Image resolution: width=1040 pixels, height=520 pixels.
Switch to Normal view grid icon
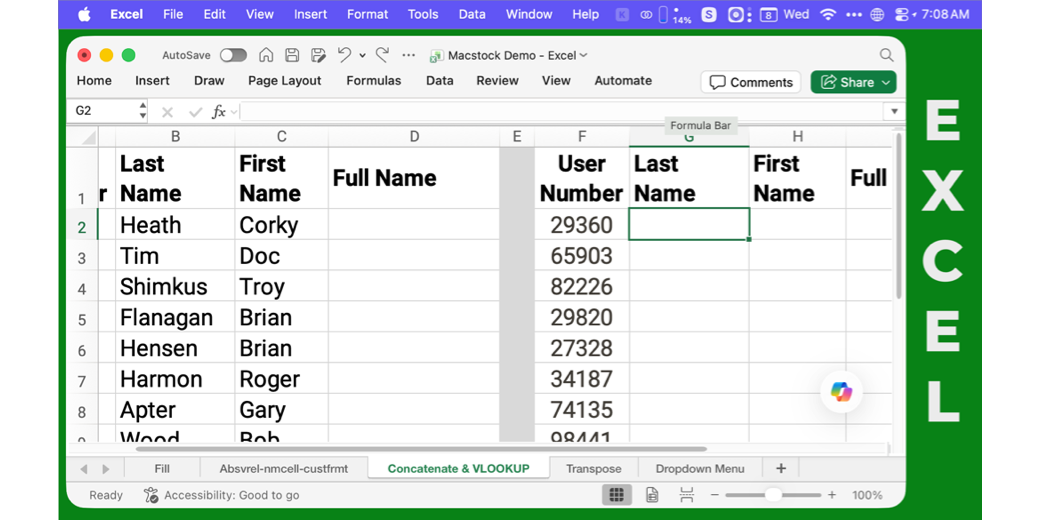tap(616, 495)
